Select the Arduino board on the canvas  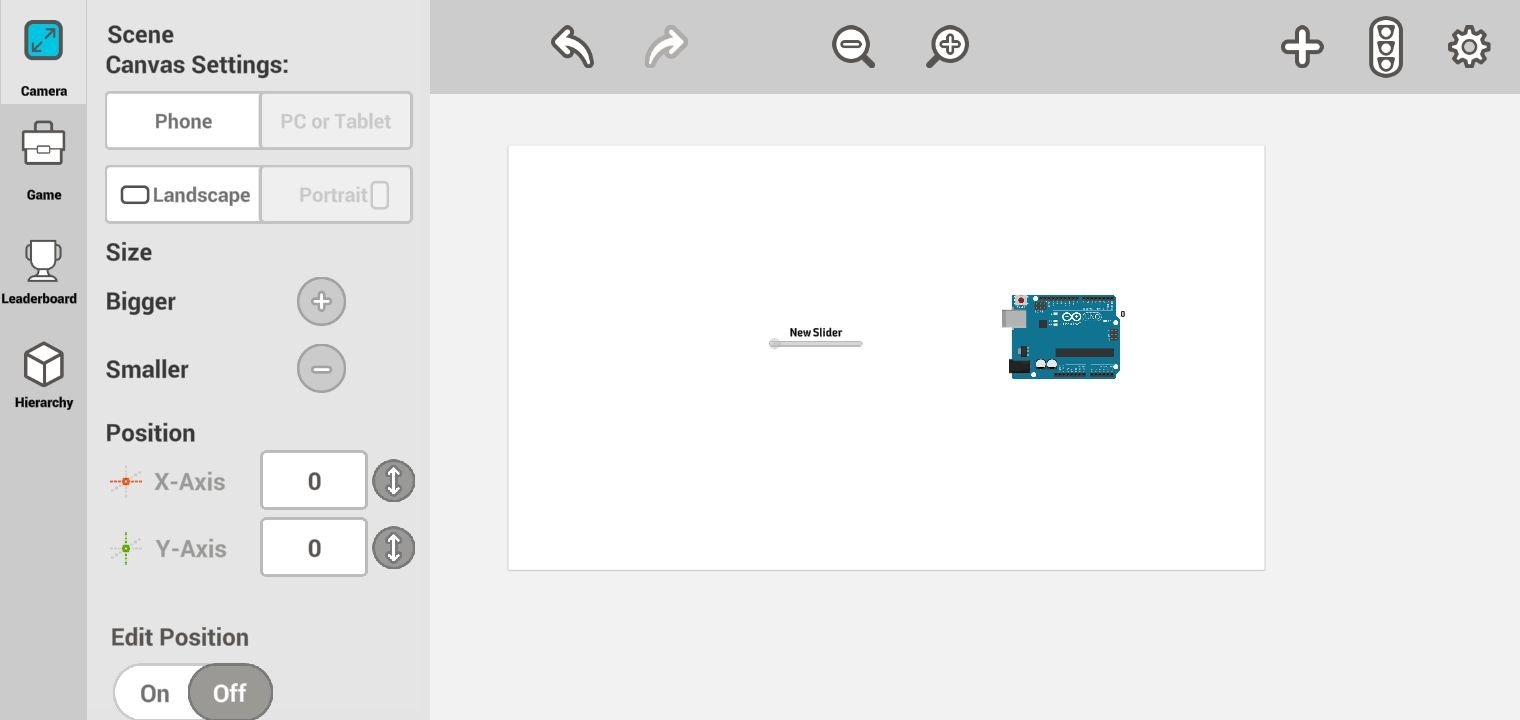(1062, 336)
